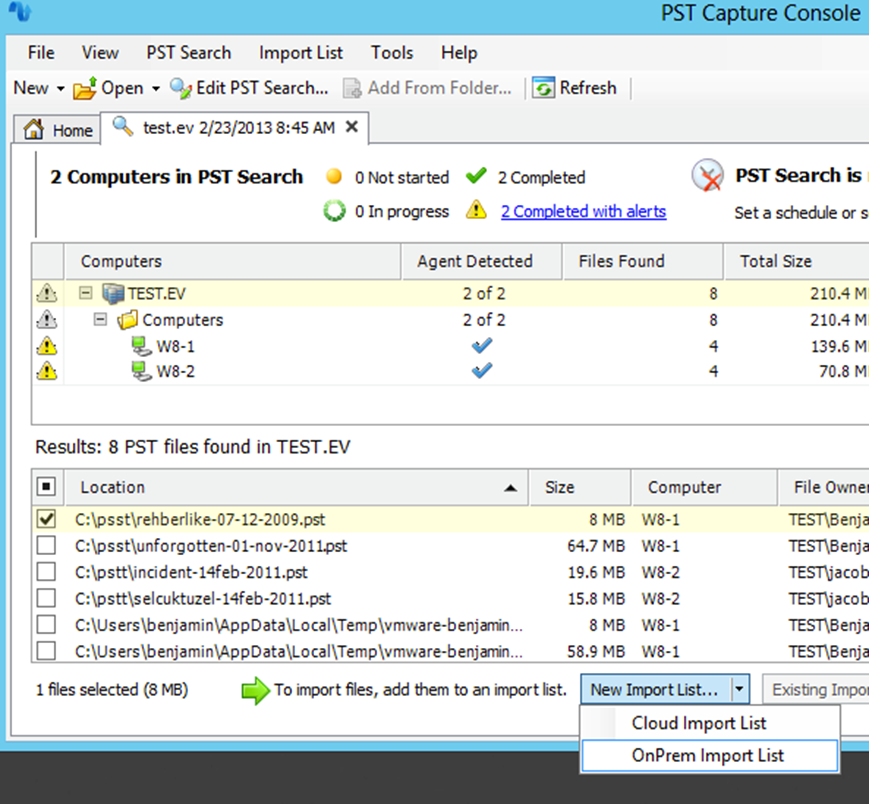Click the Location column sort arrow

[510, 488]
